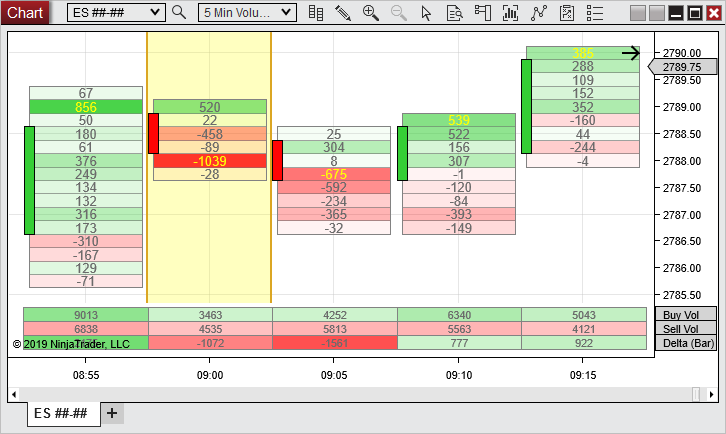
Task: Click the zoom out magnifier
Action: tap(399, 12)
